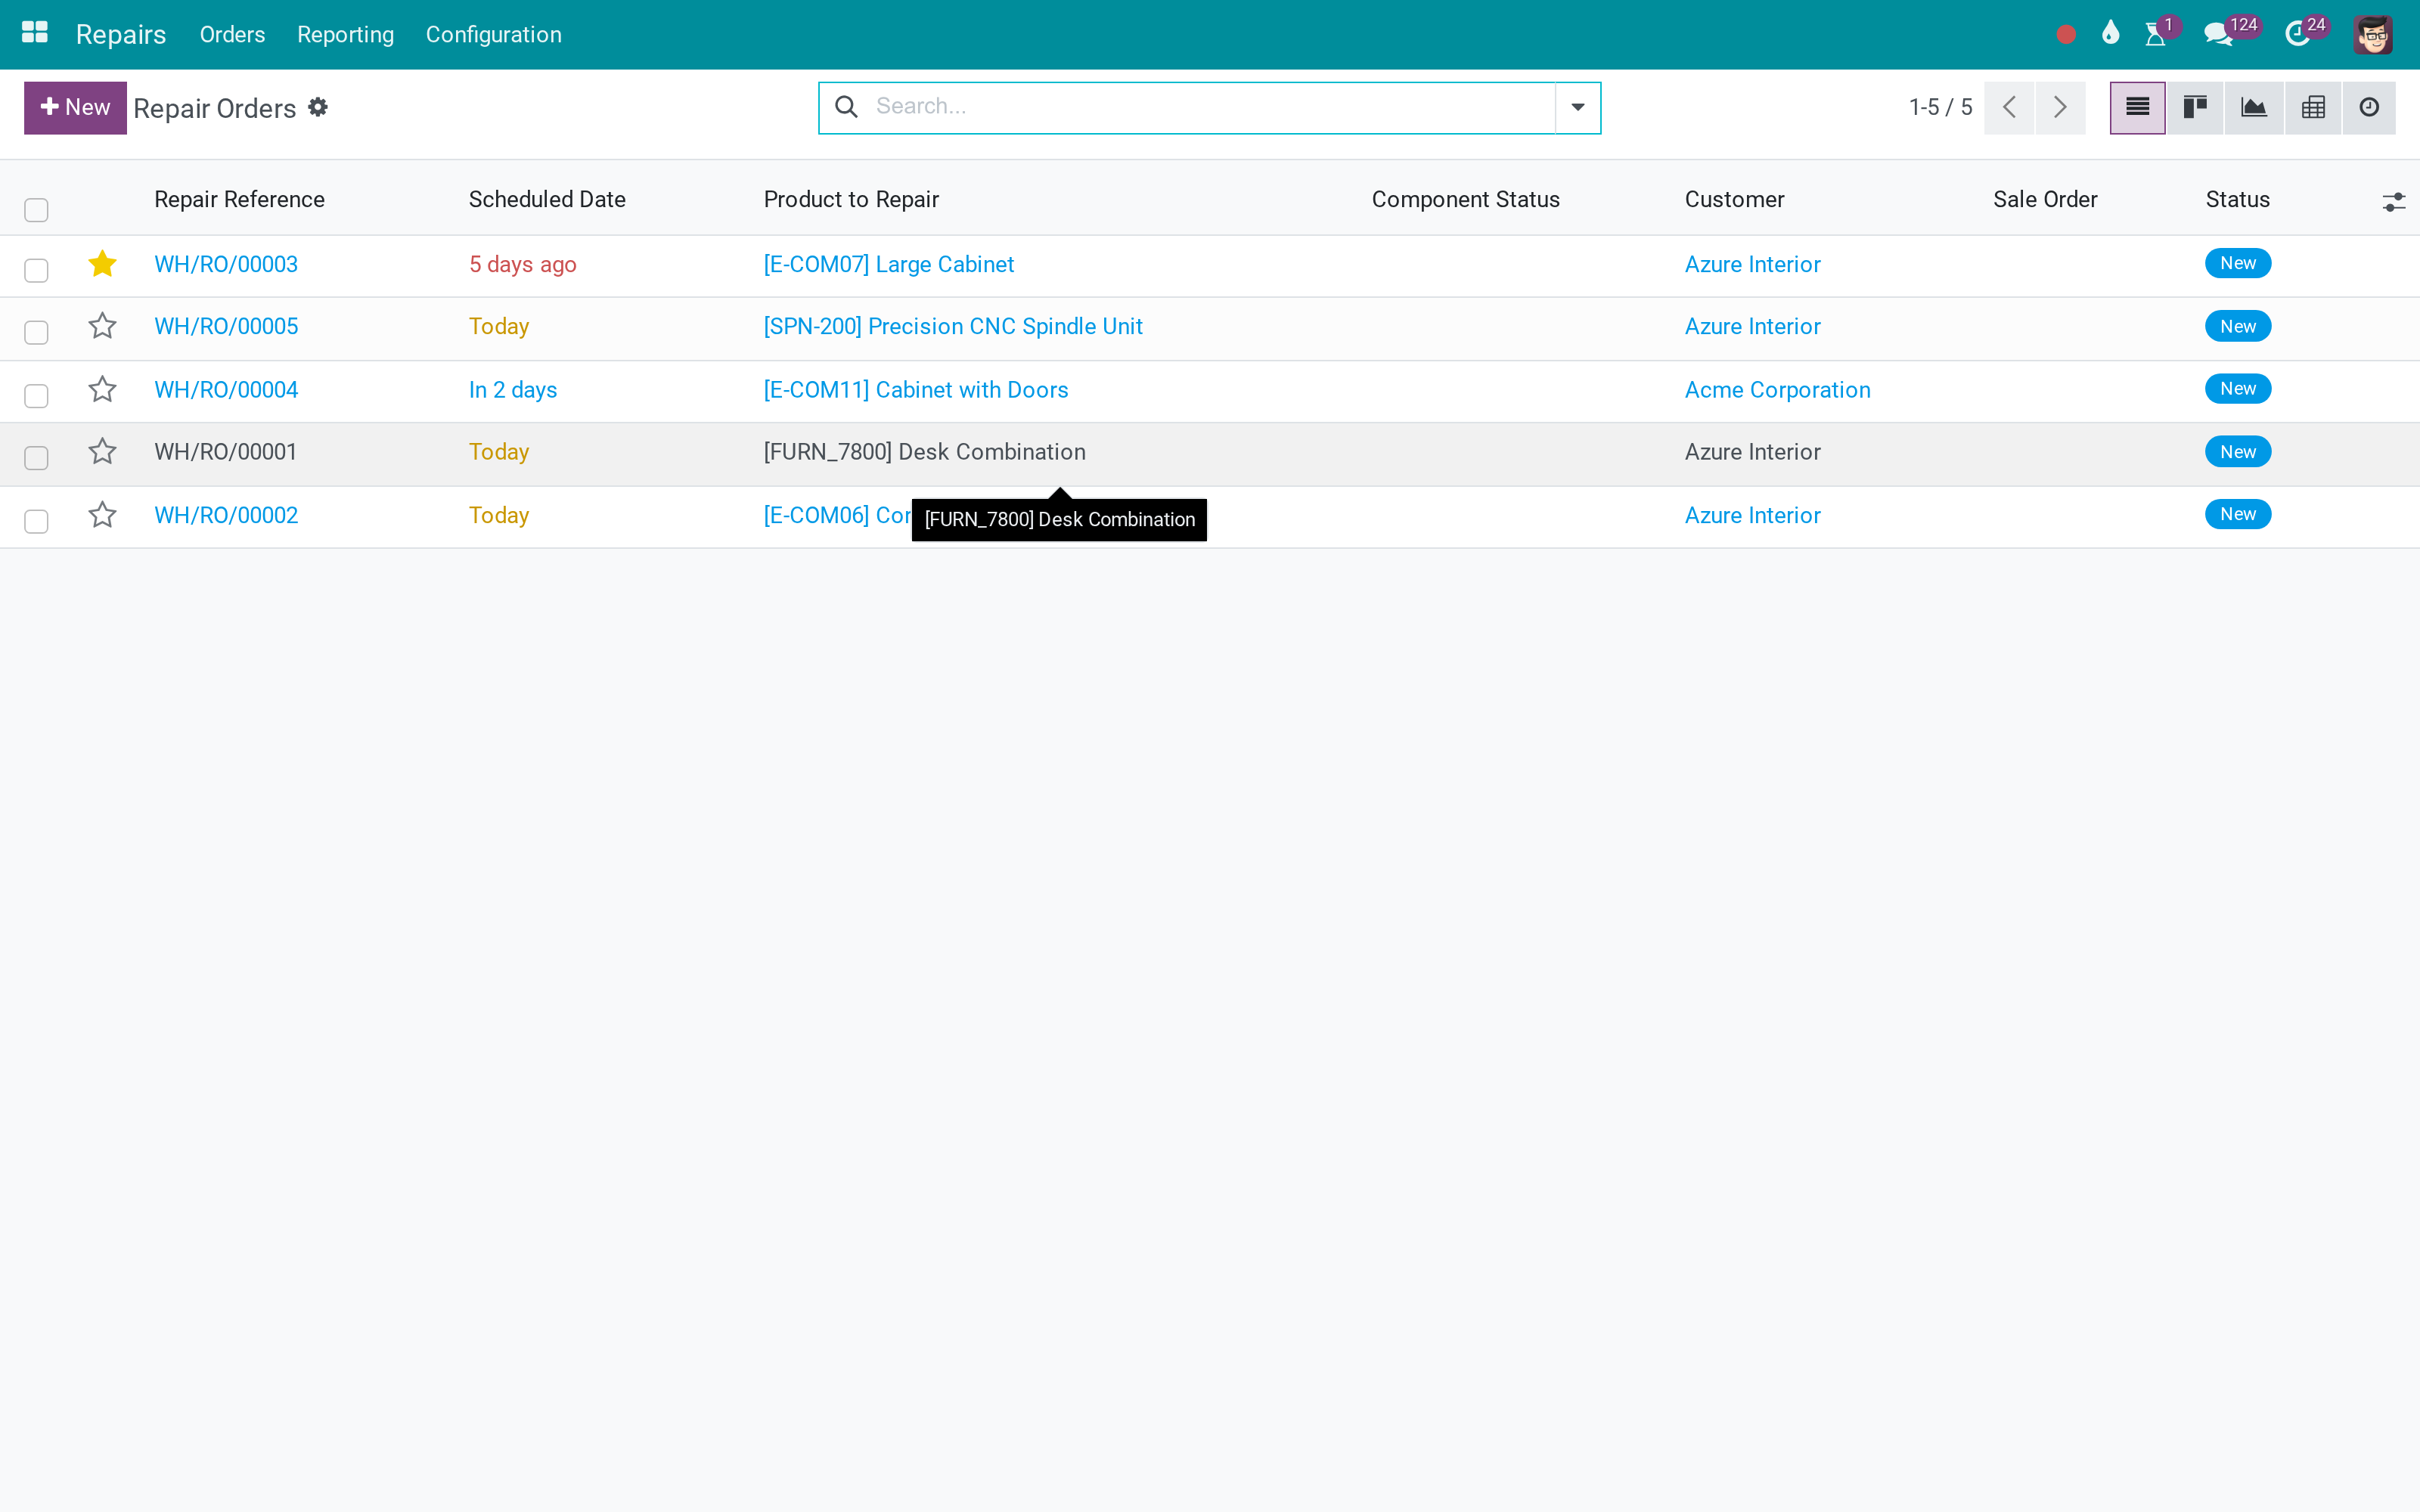The image size is (2420, 1512).
Task: Open repair order WH/RO/00001
Action: point(226,452)
